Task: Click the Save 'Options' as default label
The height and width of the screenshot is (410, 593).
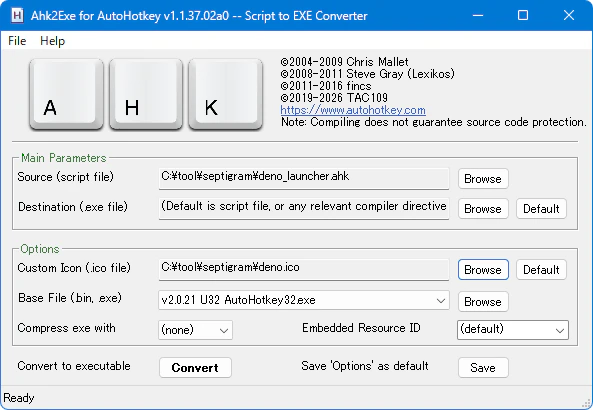Action: click(365, 366)
